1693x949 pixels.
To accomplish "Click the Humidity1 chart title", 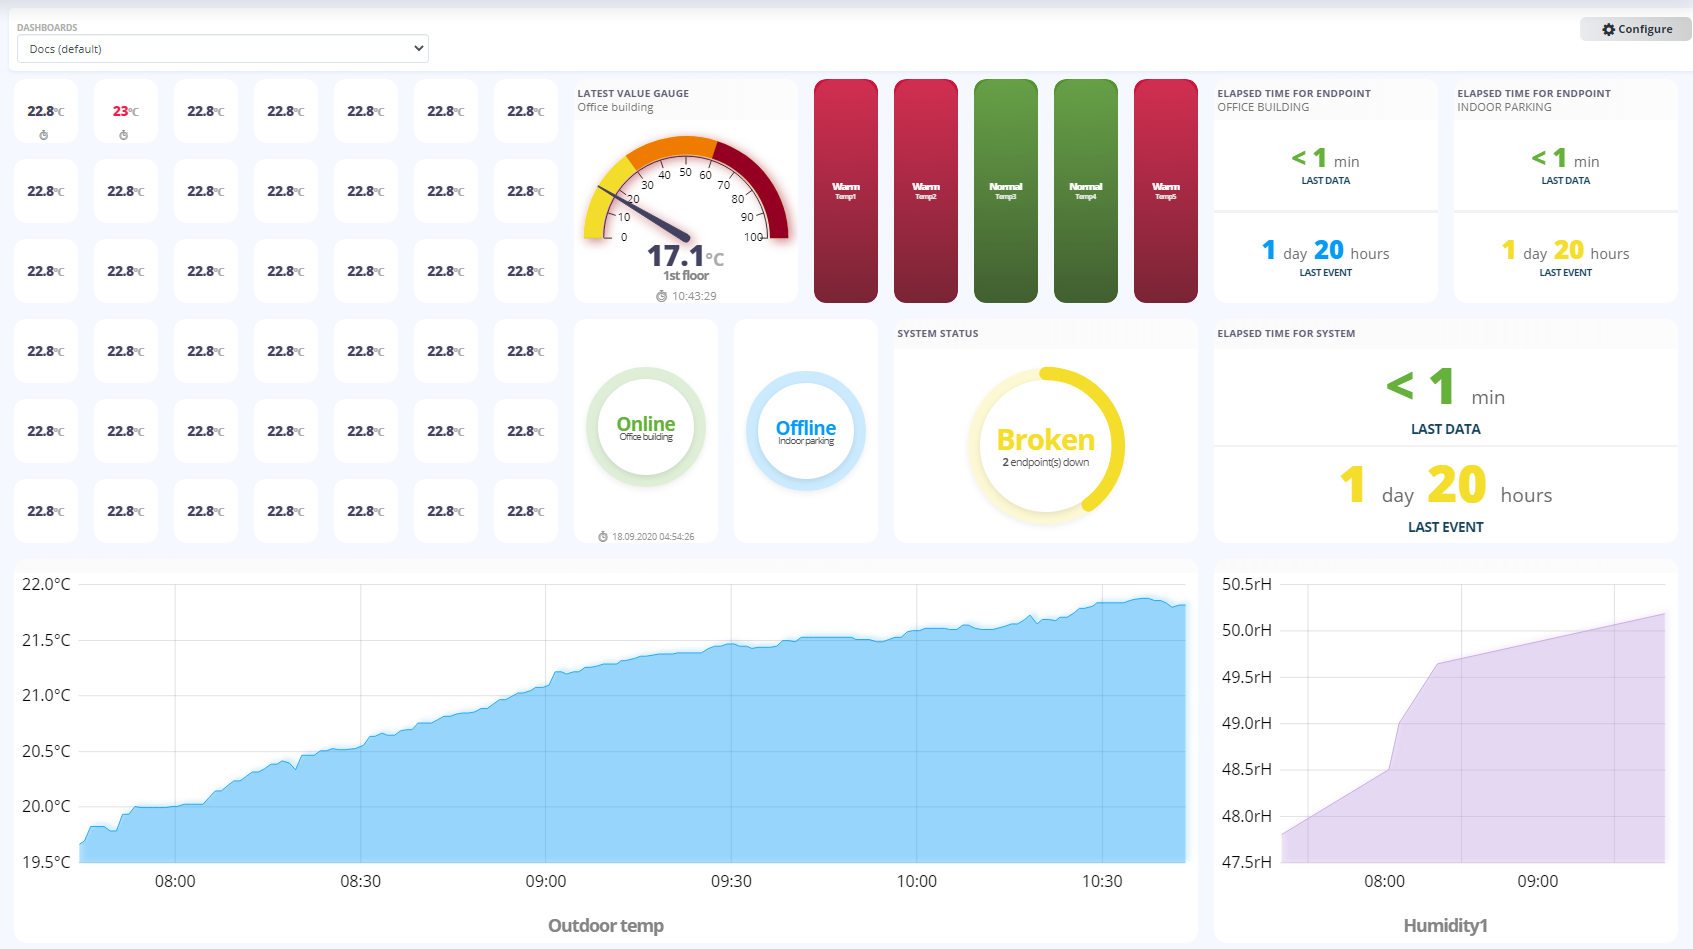I will (x=1446, y=926).
